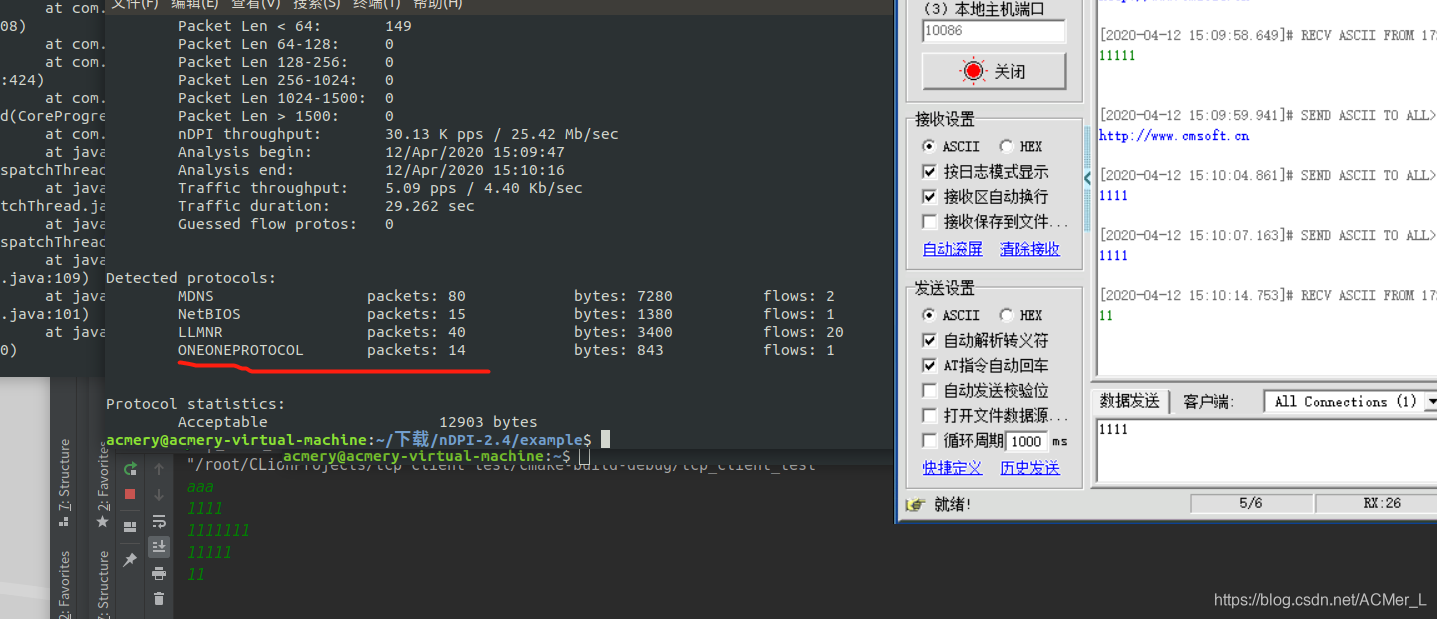1437x619 pixels.
Task: Click the ONEONEPROTOCOL row in terminal output
Action: (x=506, y=350)
